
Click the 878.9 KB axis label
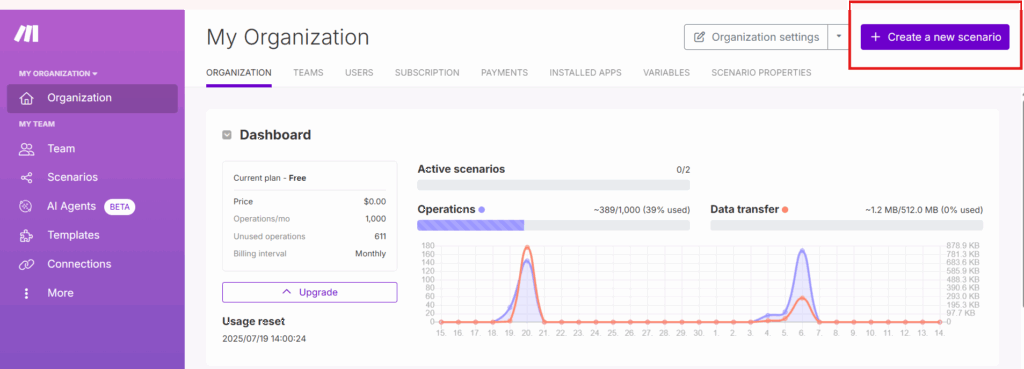(x=963, y=246)
